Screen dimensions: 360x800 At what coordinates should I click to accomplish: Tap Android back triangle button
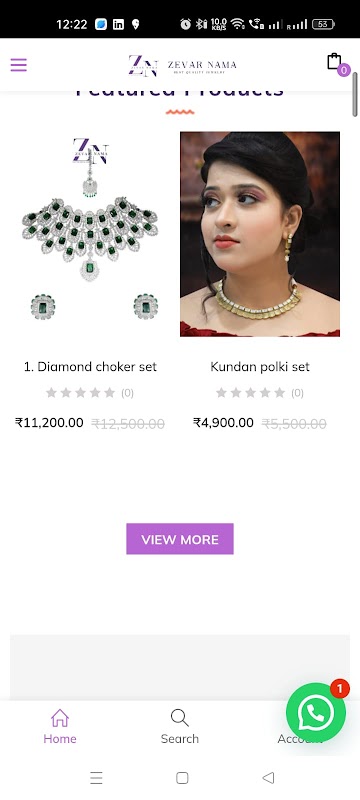point(268,778)
